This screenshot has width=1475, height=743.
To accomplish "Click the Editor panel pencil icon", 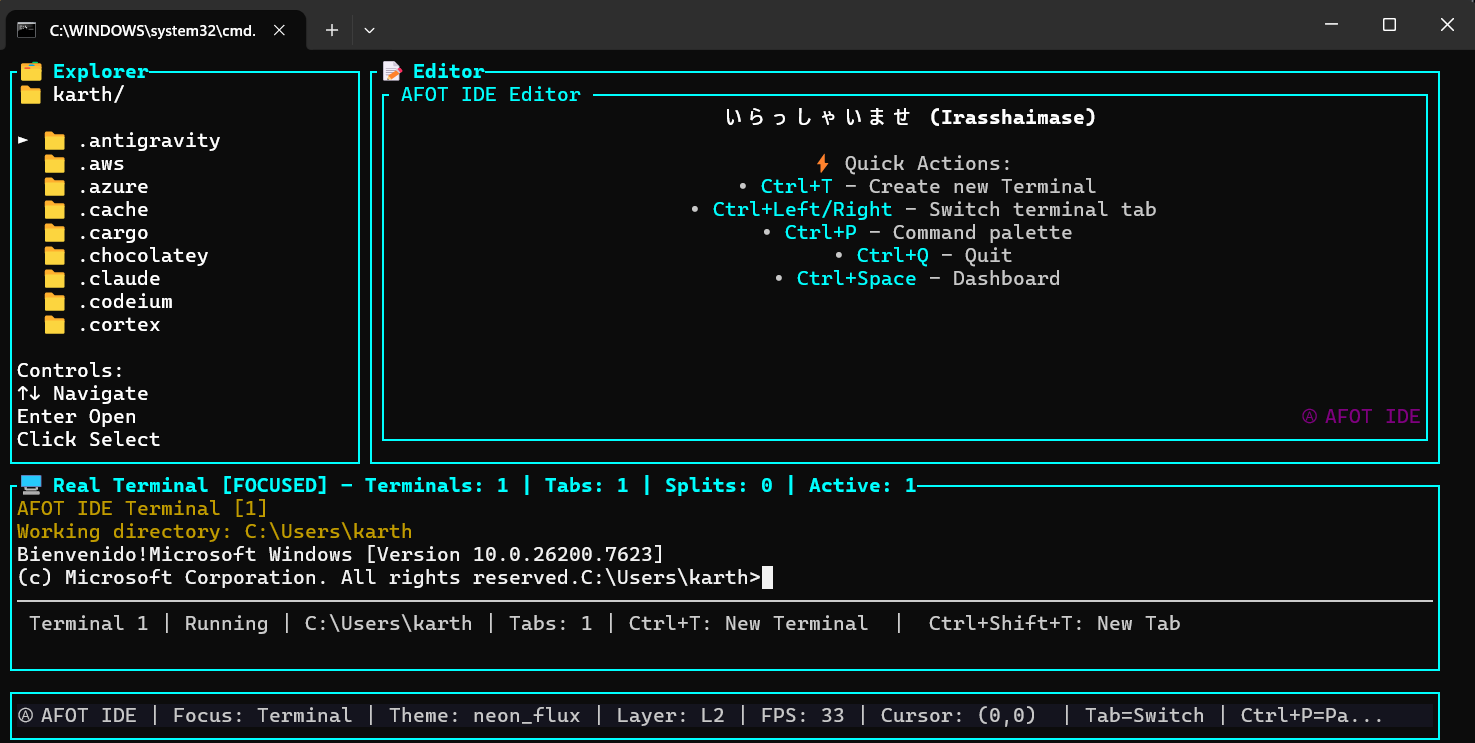I will 390,71.
